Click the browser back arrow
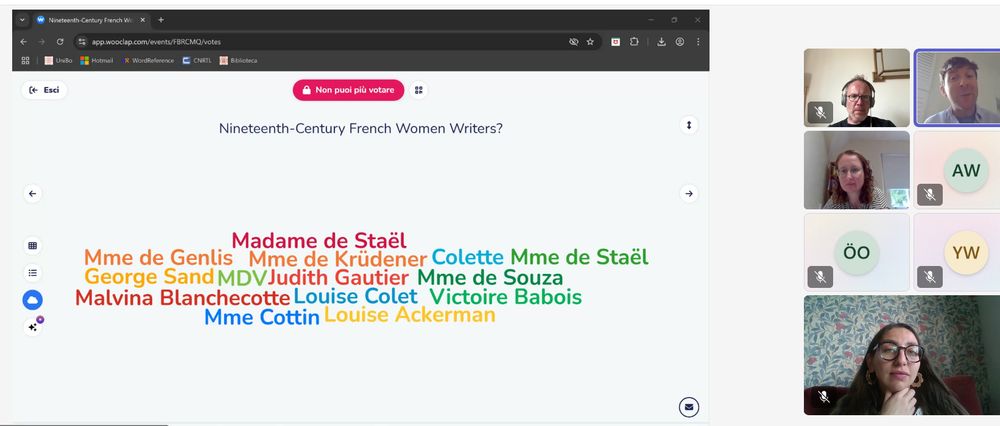This screenshot has width=1000, height=426. (24, 41)
